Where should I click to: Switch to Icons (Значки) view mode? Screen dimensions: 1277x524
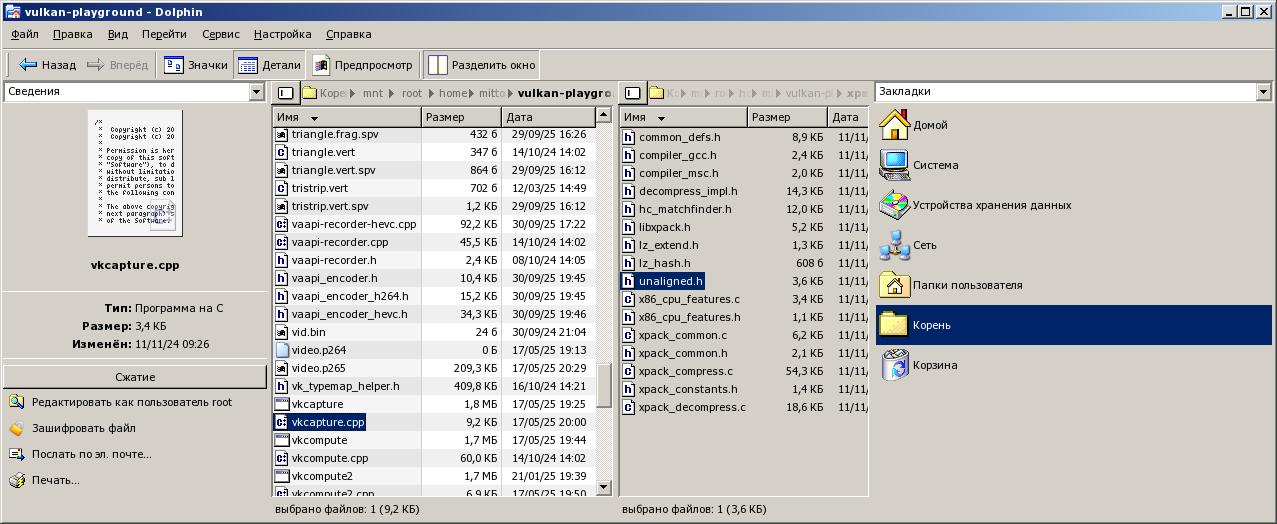click(196, 65)
